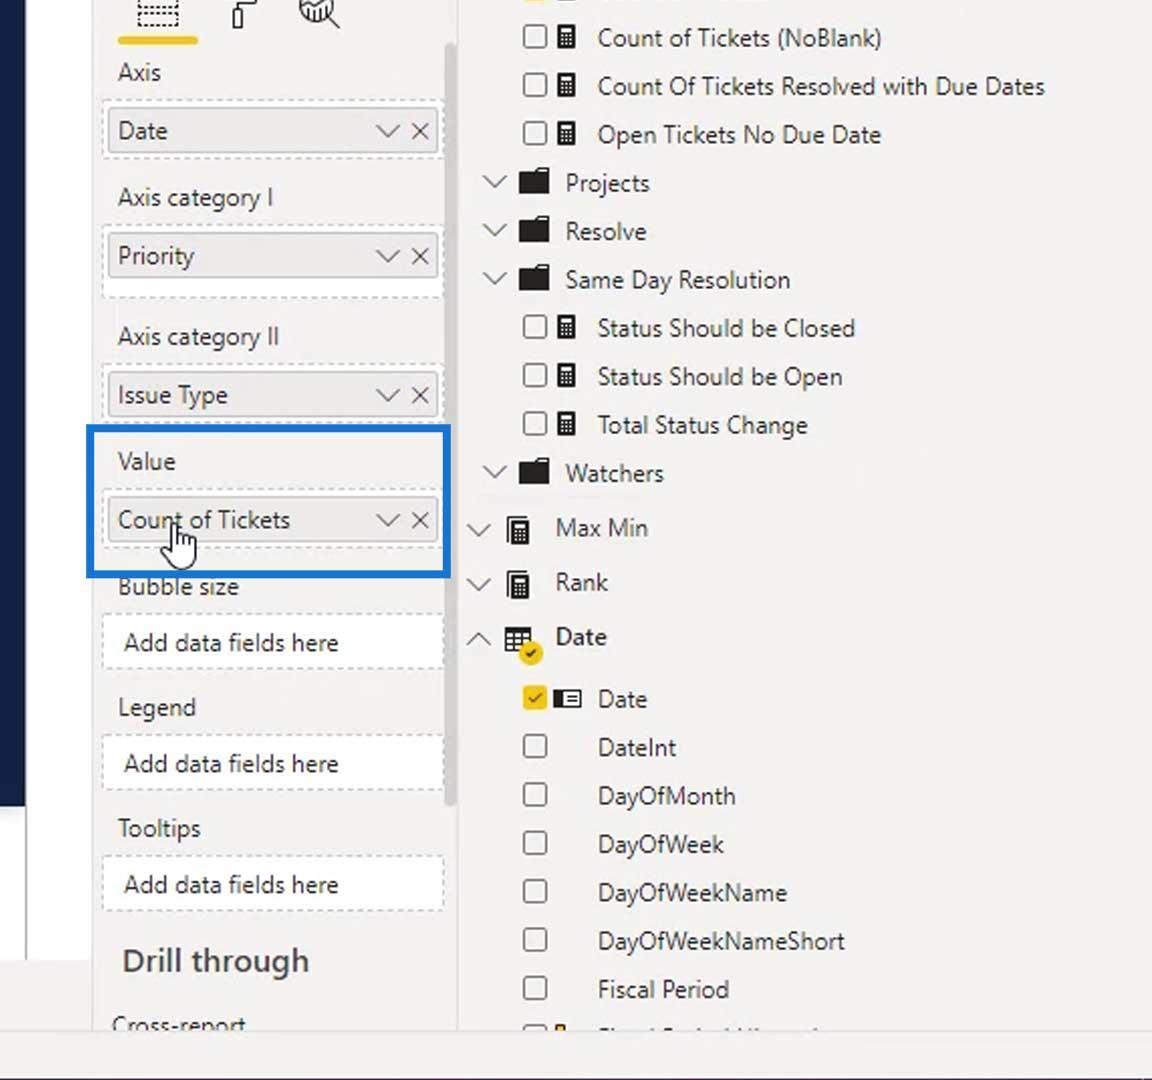The width and height of the screenshot is (1152, 1080).
Task: Check the Count of Tickets (NoBlank) measure
Action: pyautogui.click(x=535, y=37)
